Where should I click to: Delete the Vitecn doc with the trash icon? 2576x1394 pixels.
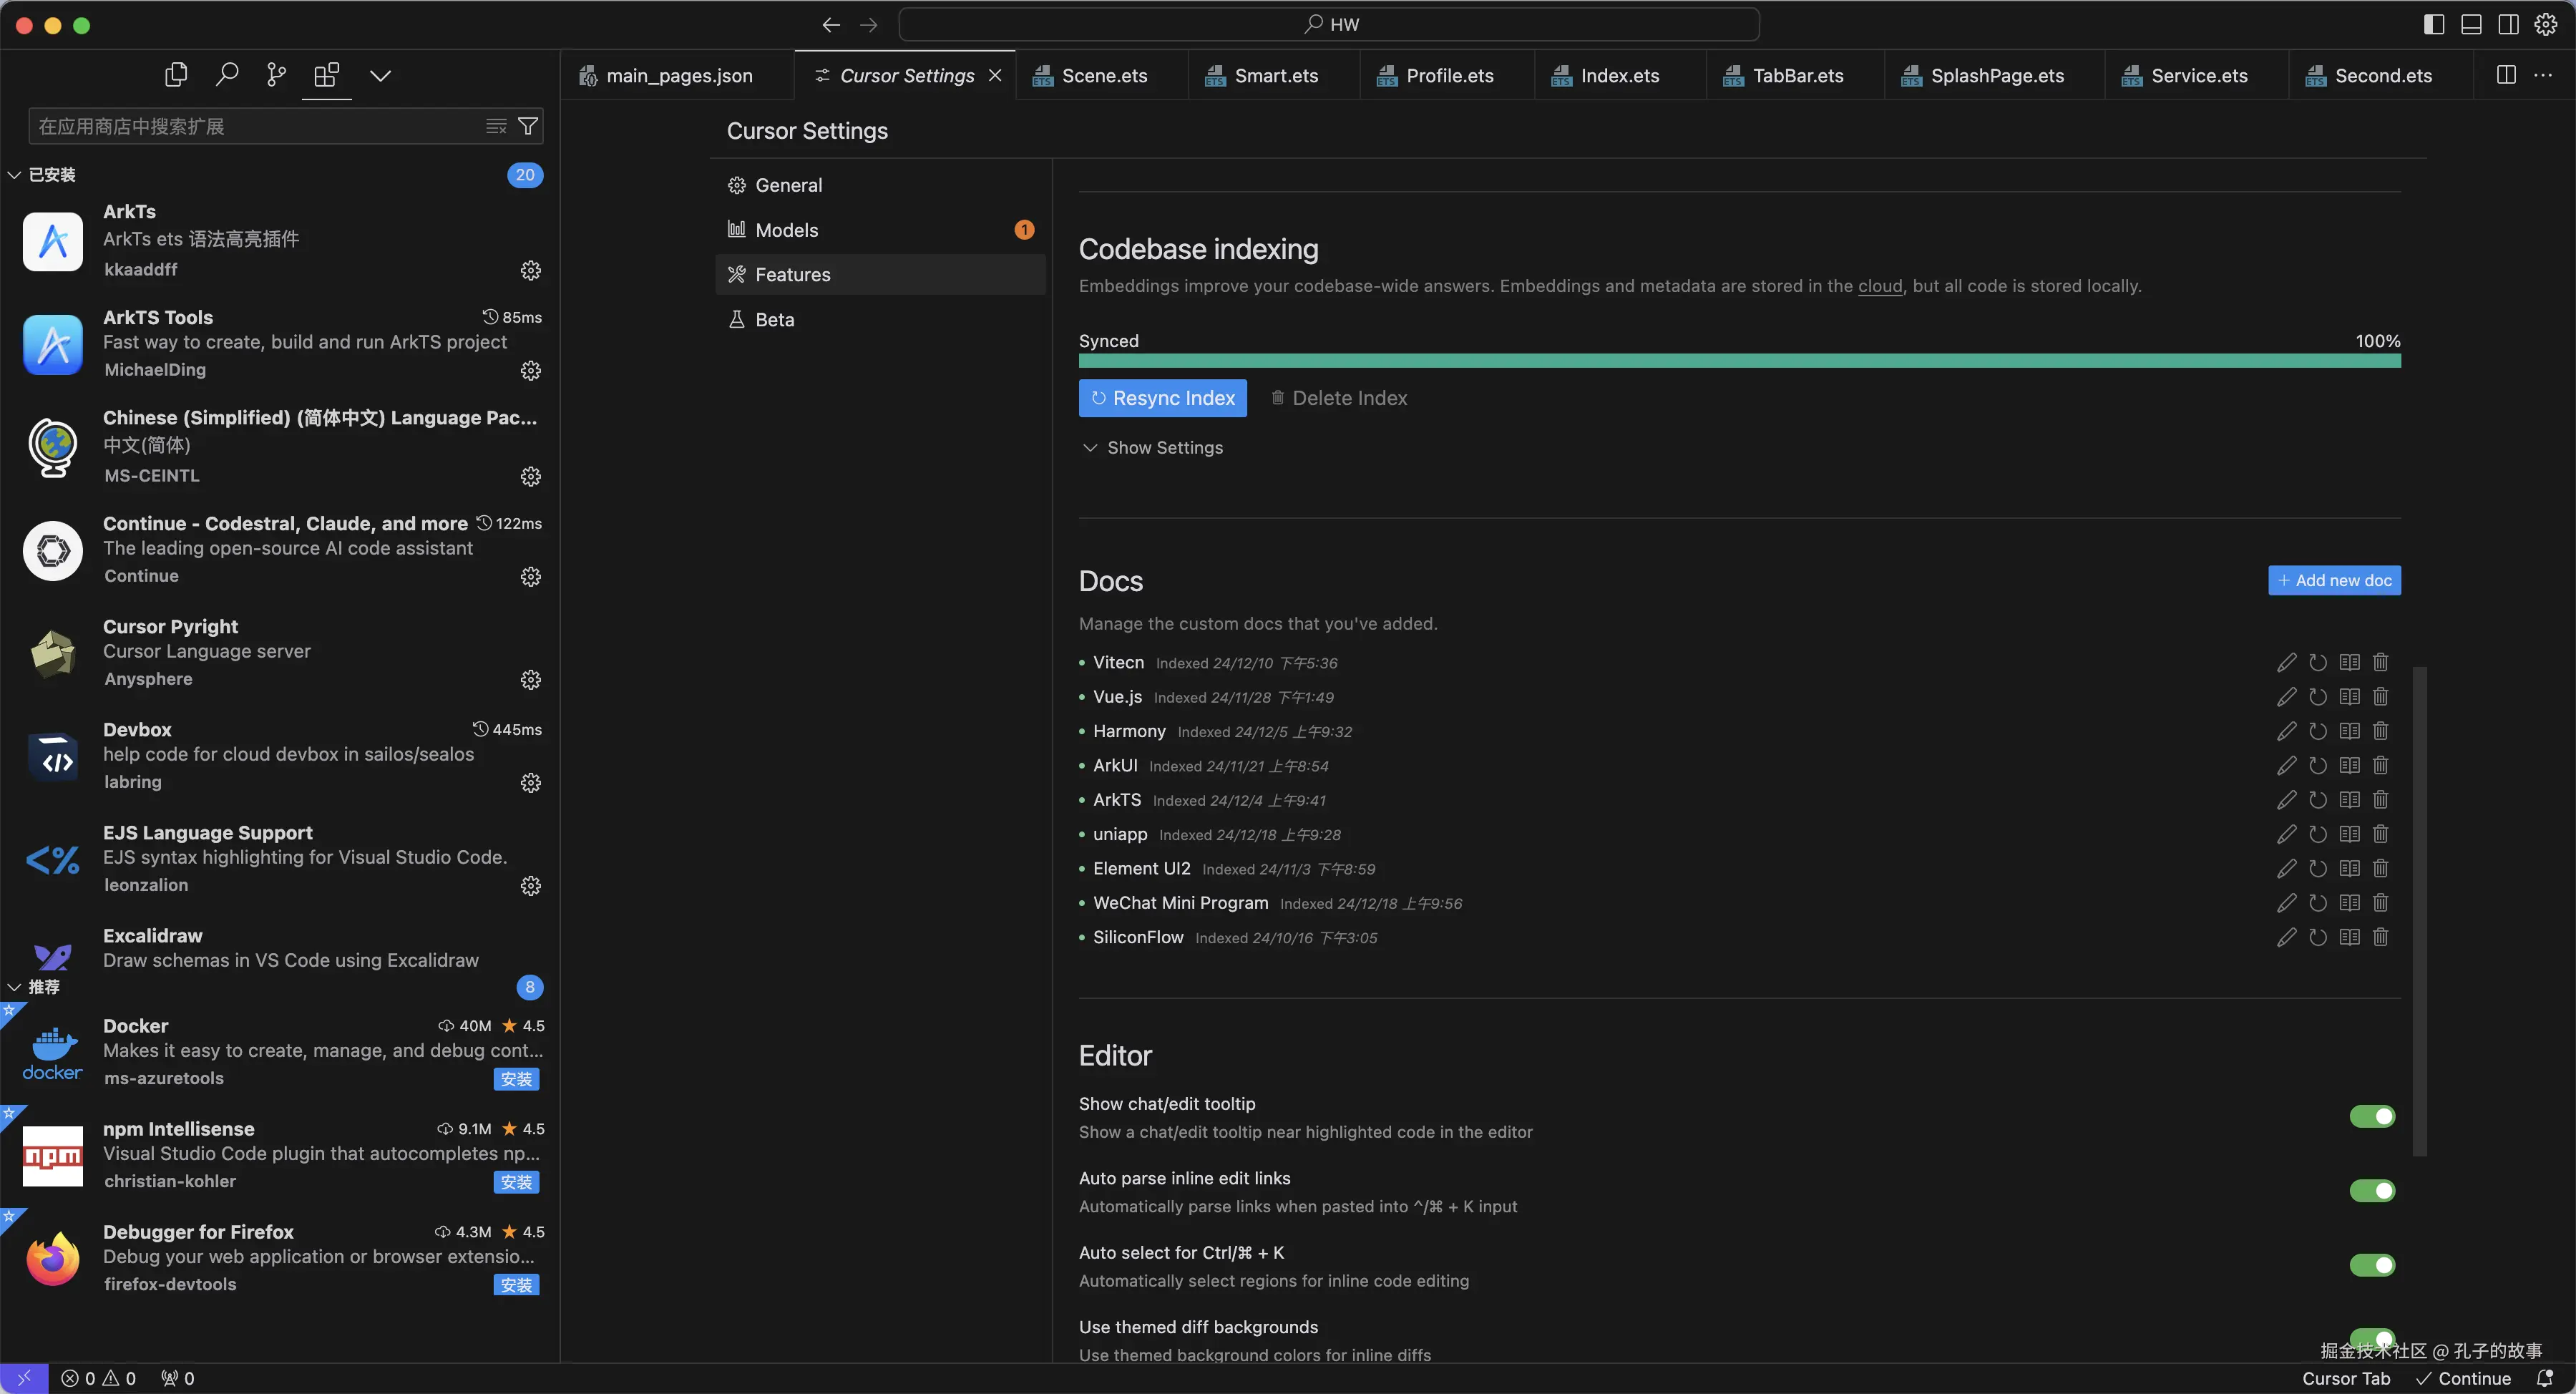(x=2380, y=663)
